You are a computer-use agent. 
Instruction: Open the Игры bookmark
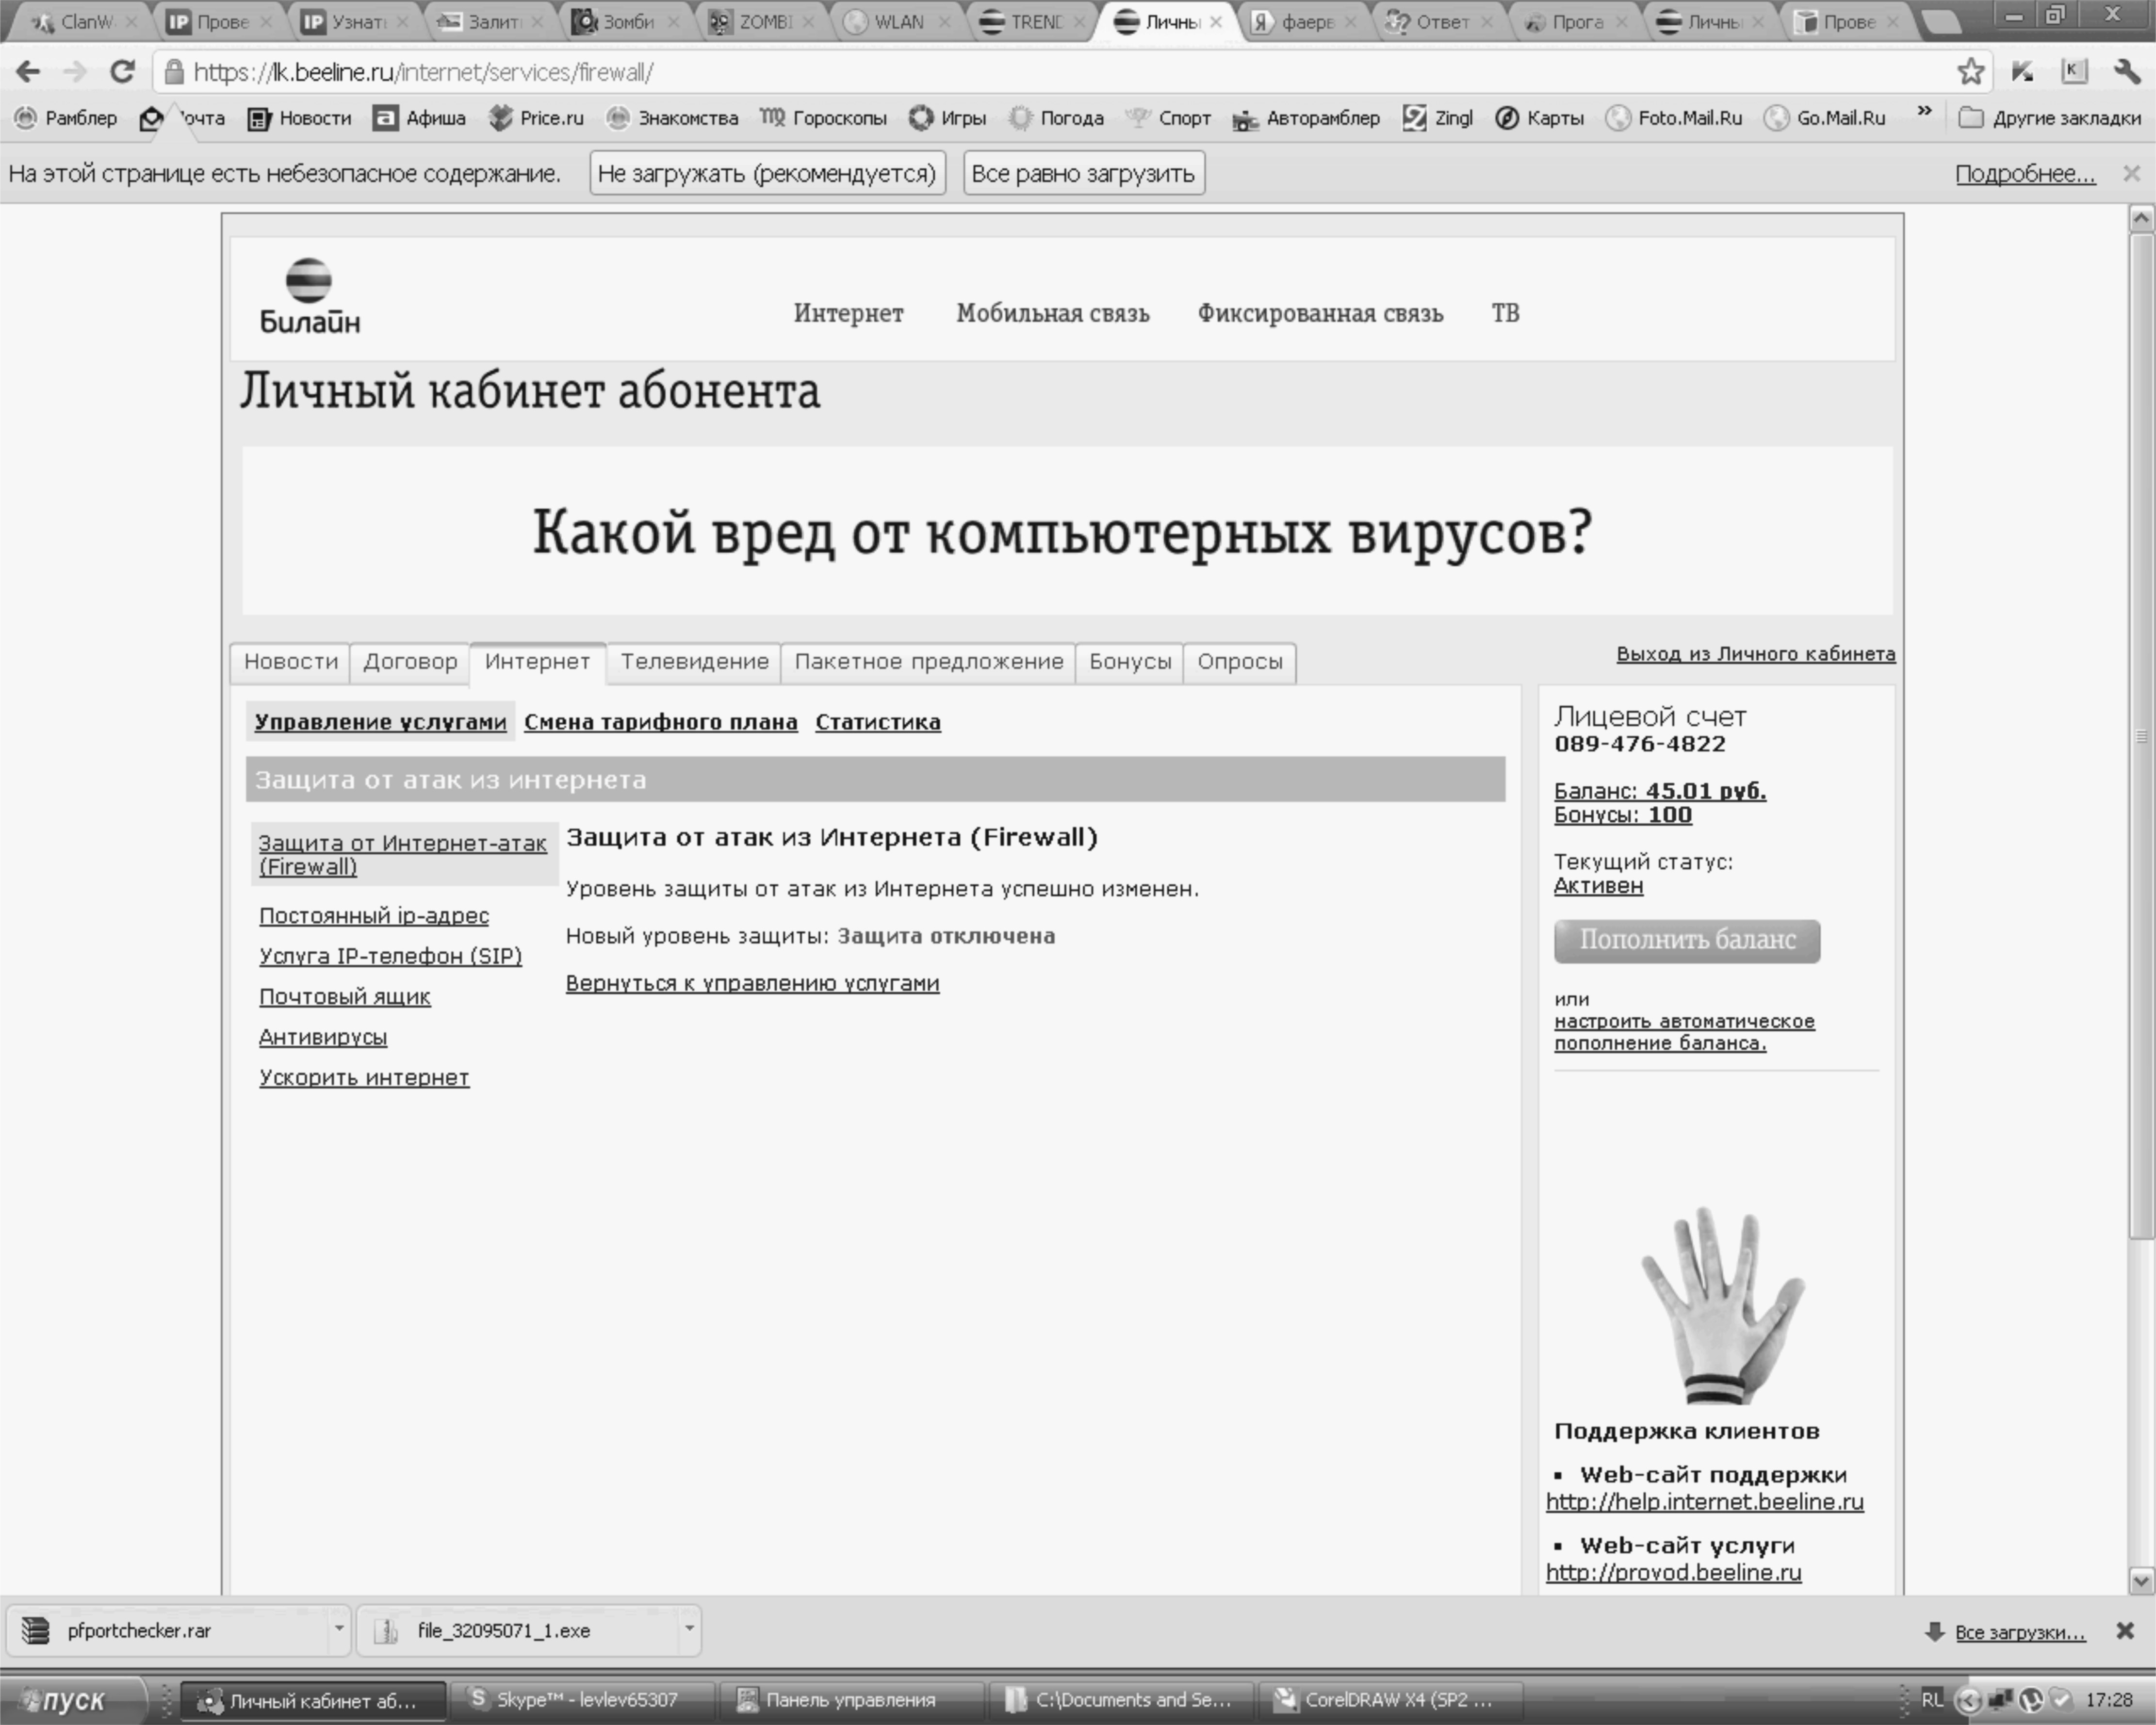[947, 118]
